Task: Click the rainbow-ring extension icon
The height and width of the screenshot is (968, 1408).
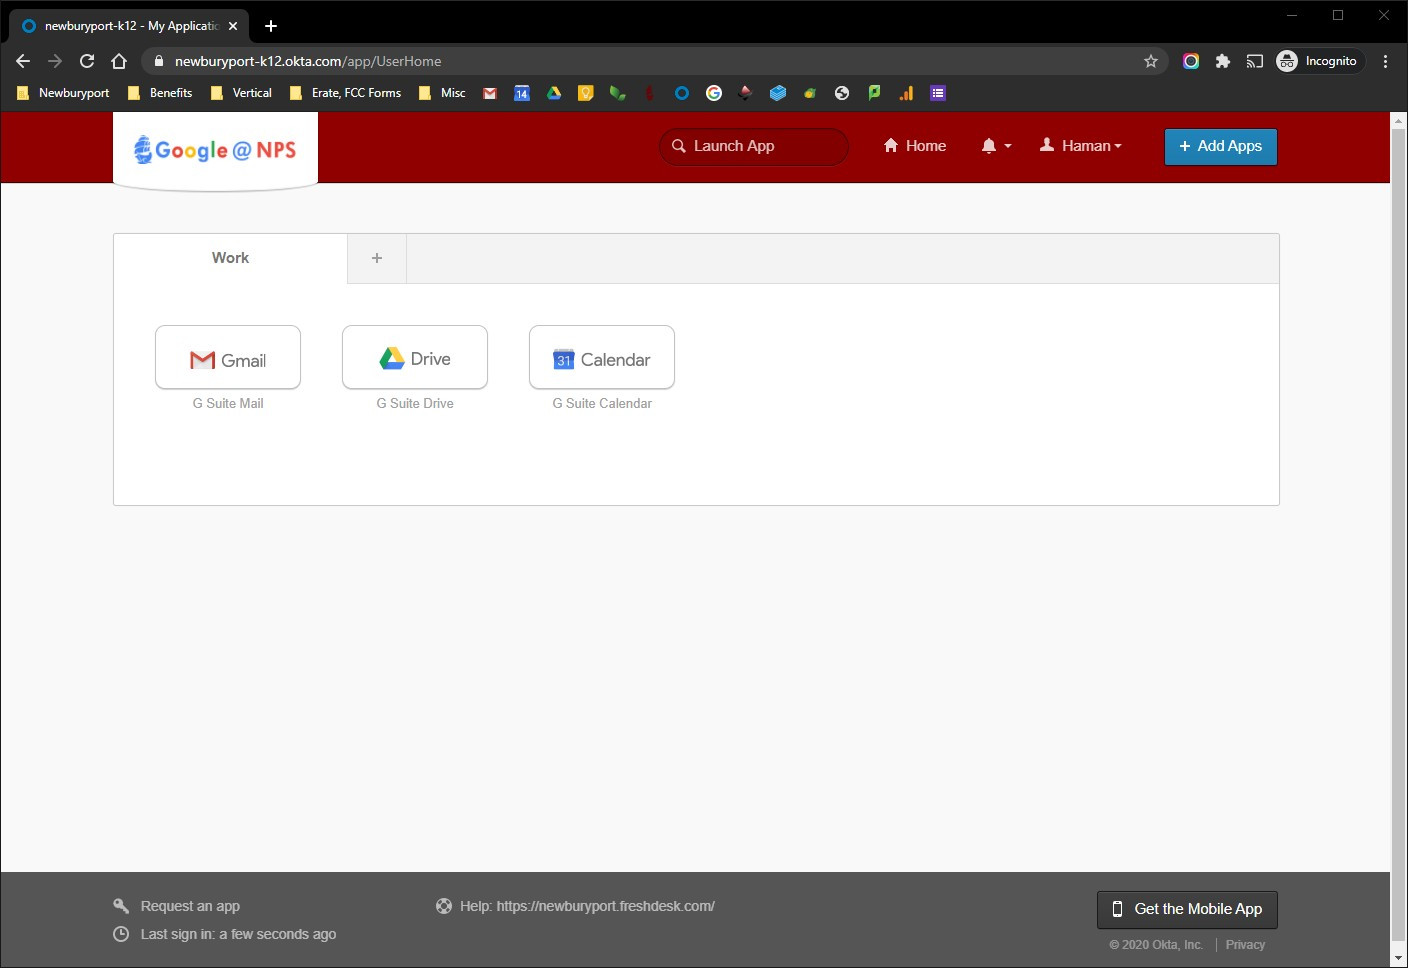Action: 1190,61
